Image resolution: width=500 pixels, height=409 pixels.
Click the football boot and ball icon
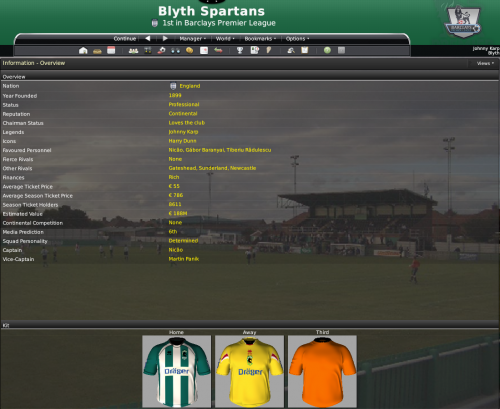[162, 50]
